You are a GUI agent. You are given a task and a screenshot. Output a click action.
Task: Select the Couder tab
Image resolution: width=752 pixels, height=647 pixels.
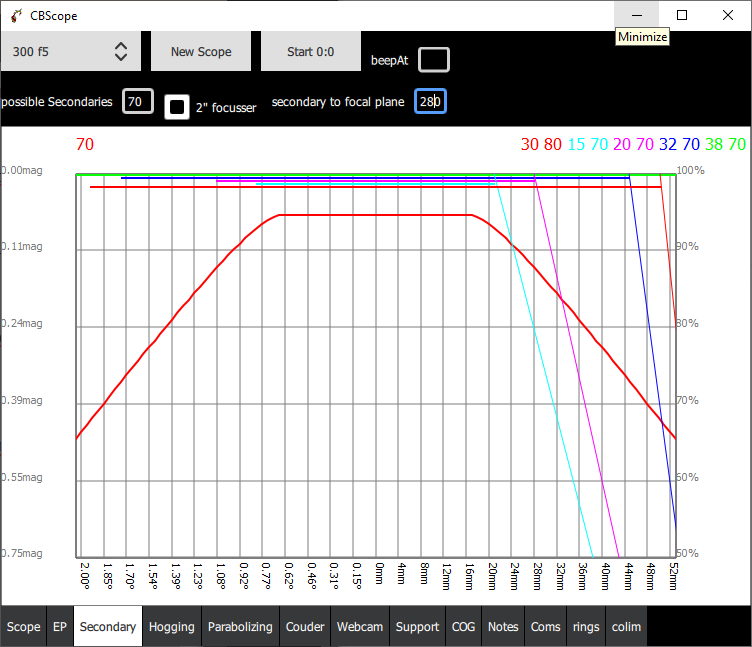pyautogui.click(x=305, y=626)
